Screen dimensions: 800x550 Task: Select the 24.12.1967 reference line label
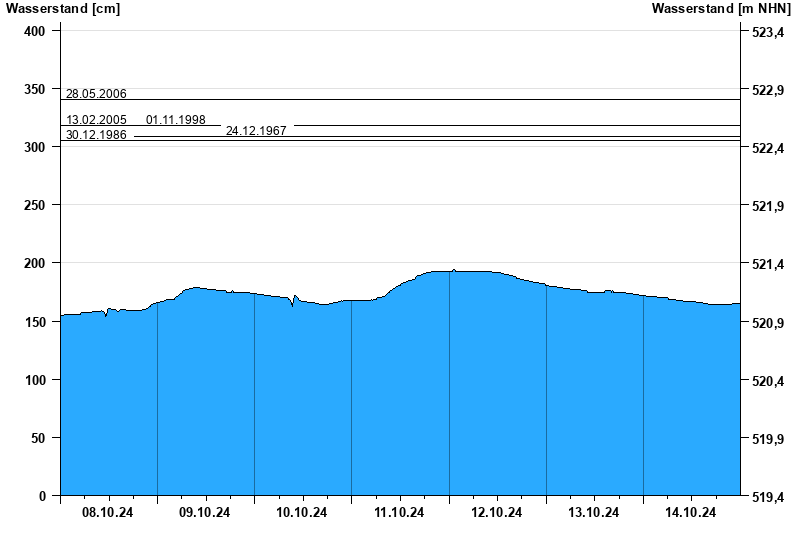(256, 131)
